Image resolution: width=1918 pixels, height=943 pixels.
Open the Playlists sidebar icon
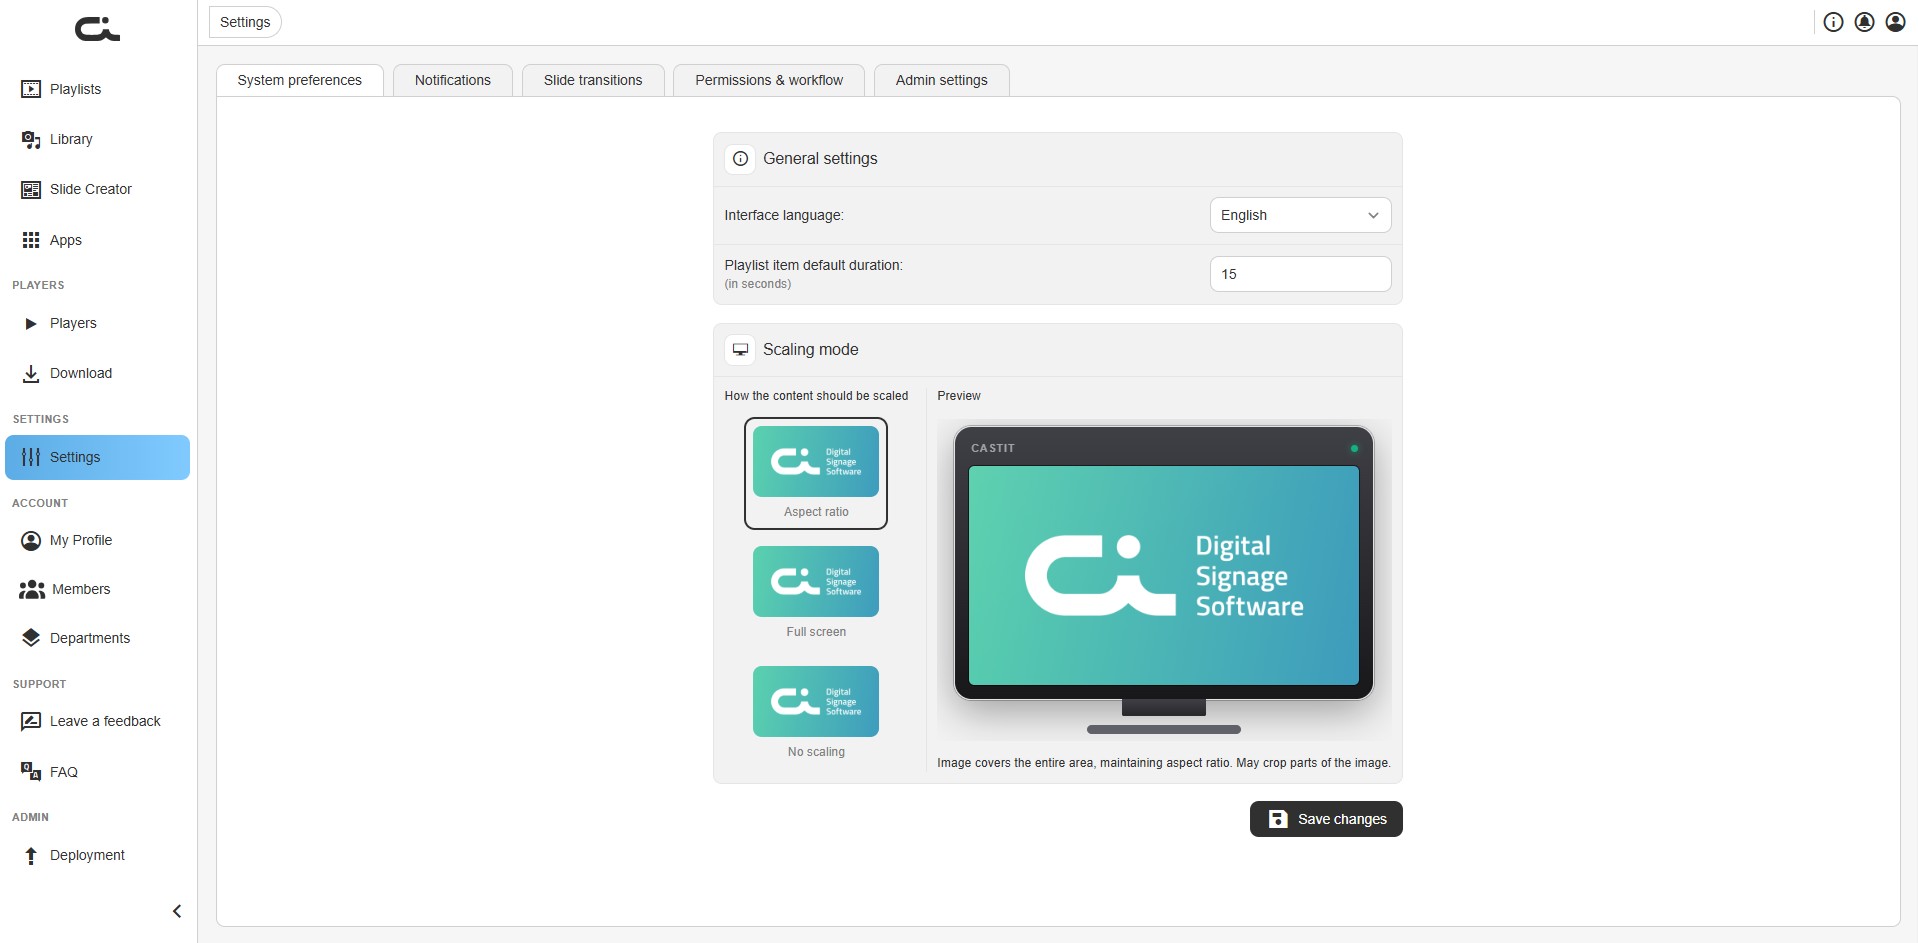tap(31, 89)
